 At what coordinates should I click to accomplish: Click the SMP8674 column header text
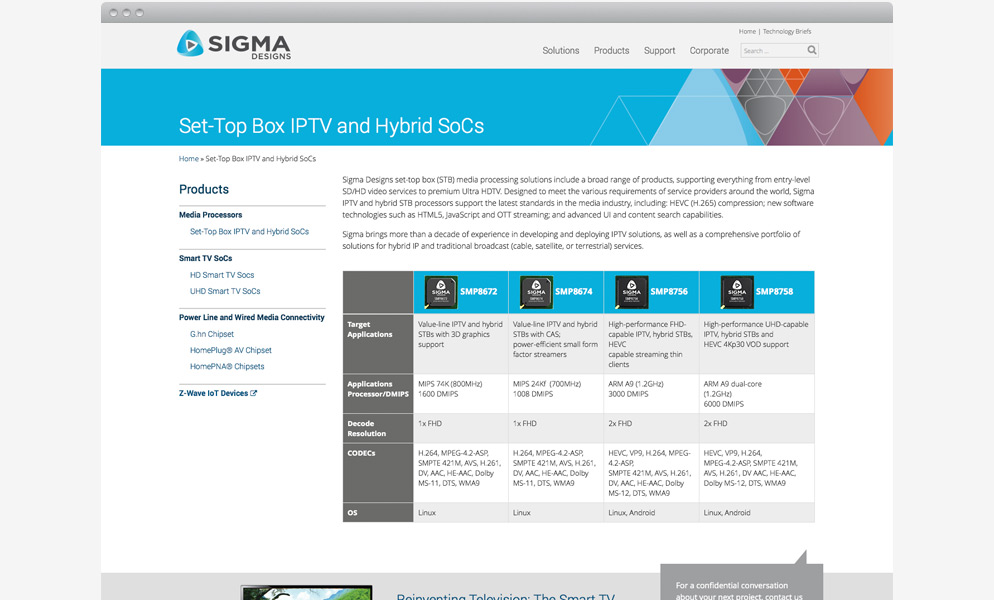(x=574, y=292)
